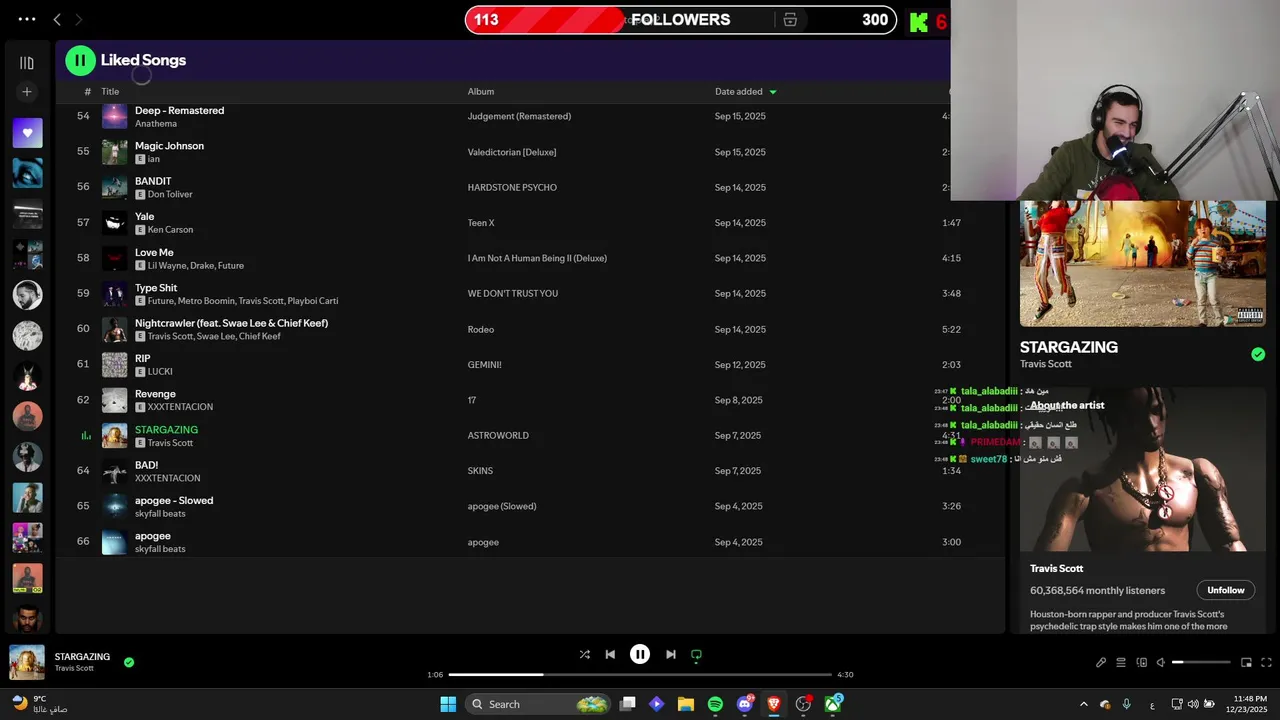1280x720 pixels.
Task: Open Brave browser icon on the taskbar
Action: click(x=774, y=704)
